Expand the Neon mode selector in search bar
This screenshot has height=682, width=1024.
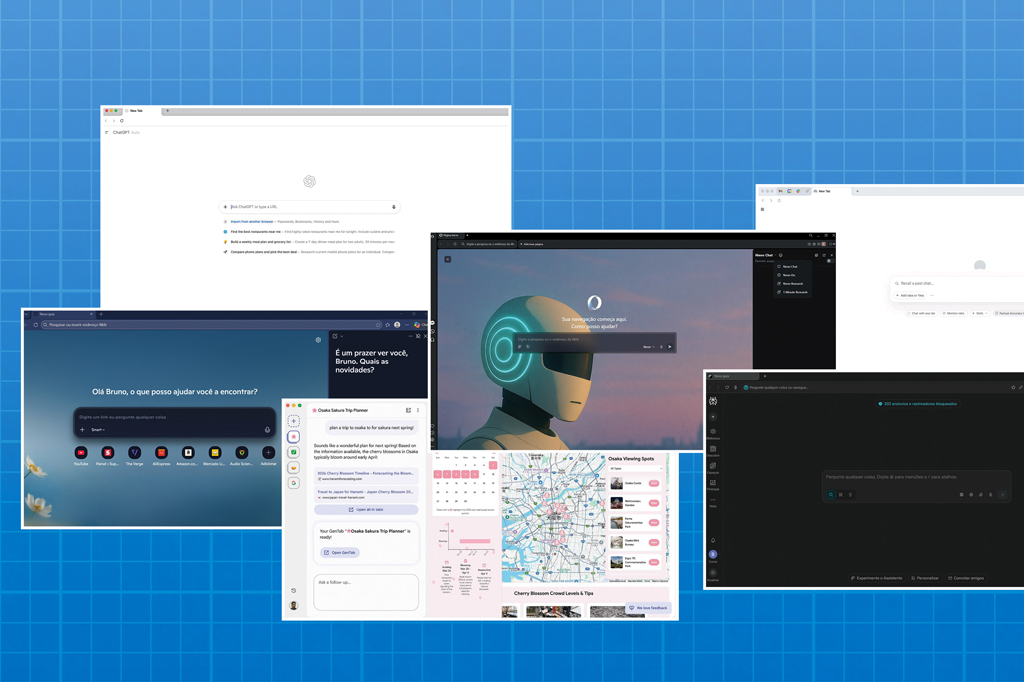pos(648,347)
